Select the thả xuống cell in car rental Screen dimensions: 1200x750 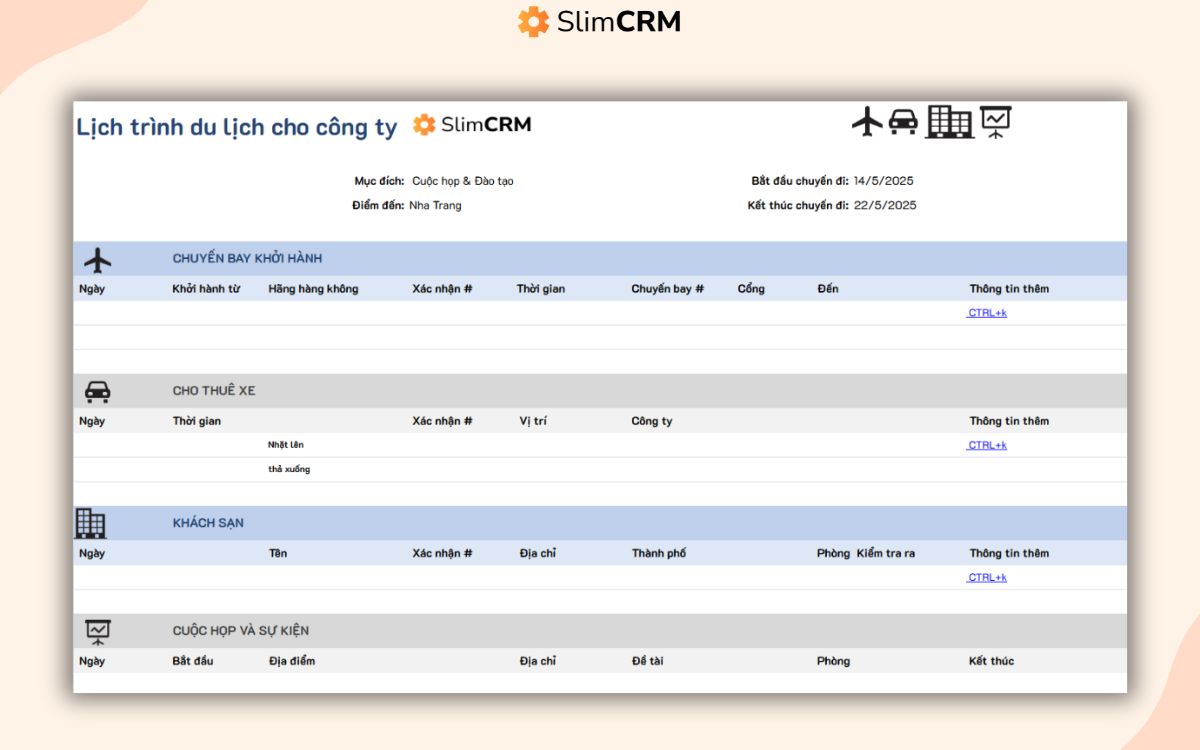288,469
